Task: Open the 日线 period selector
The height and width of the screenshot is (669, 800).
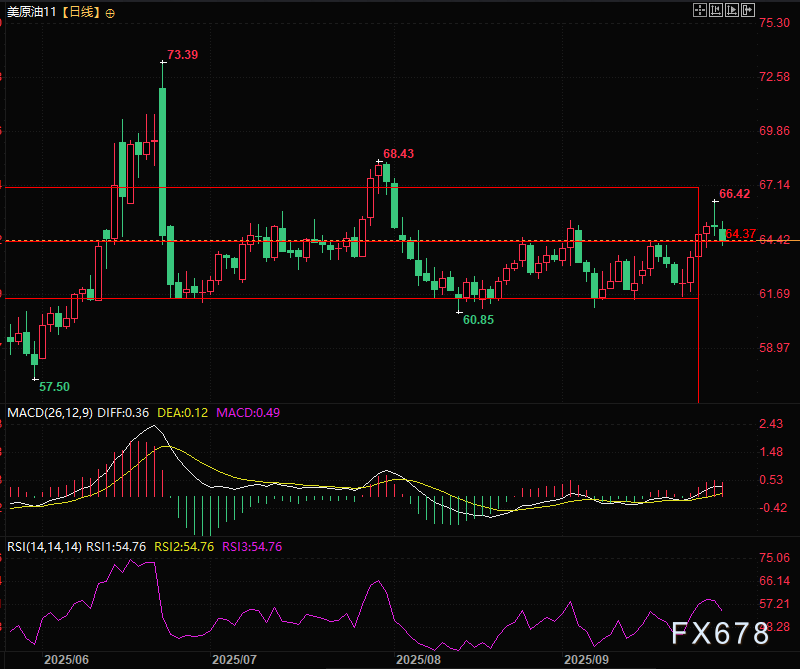Action: coord(81,13)
